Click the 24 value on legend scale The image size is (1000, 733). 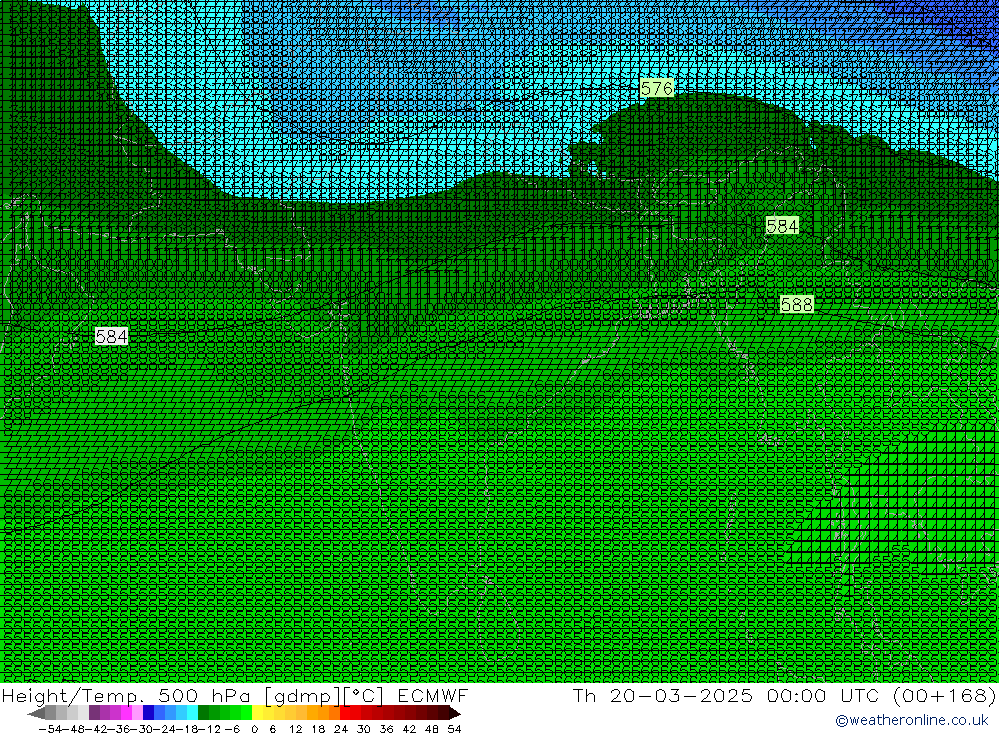(x=341, y=729)
